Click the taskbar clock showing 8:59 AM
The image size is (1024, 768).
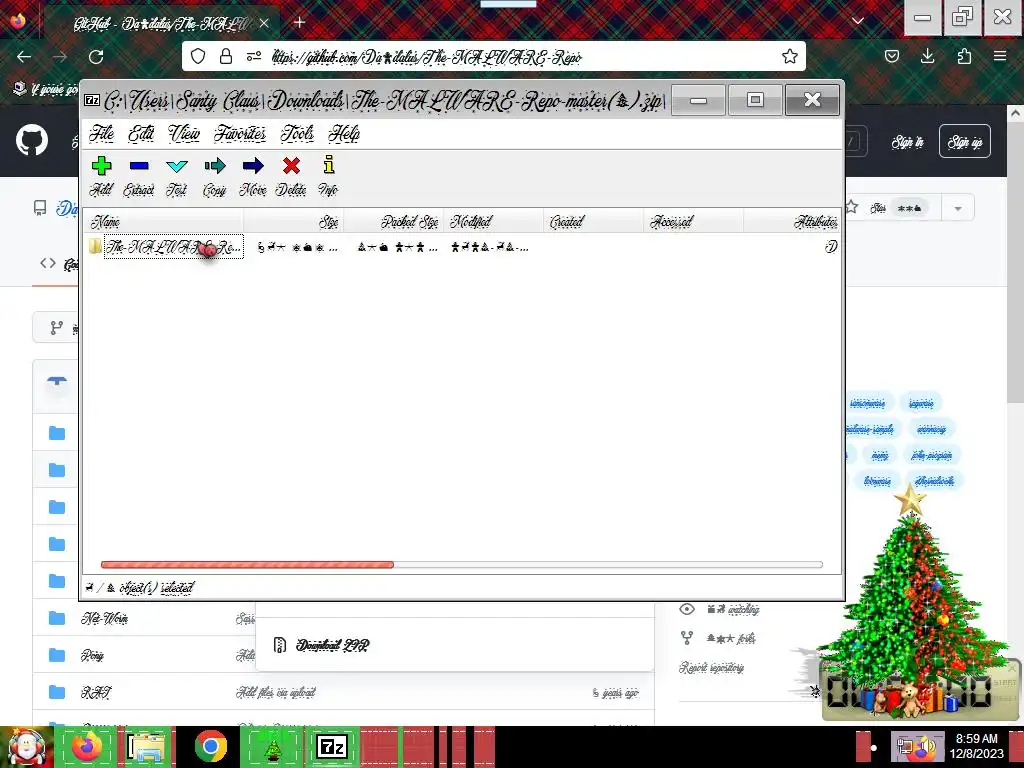tap(976, 746)
